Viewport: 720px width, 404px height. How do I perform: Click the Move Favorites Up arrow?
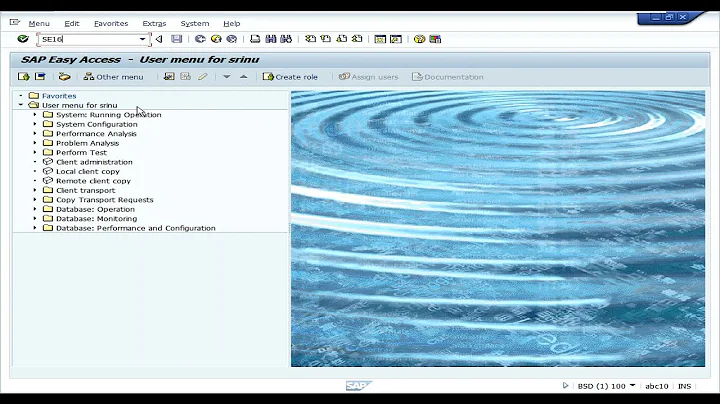(x=243, y=77)
